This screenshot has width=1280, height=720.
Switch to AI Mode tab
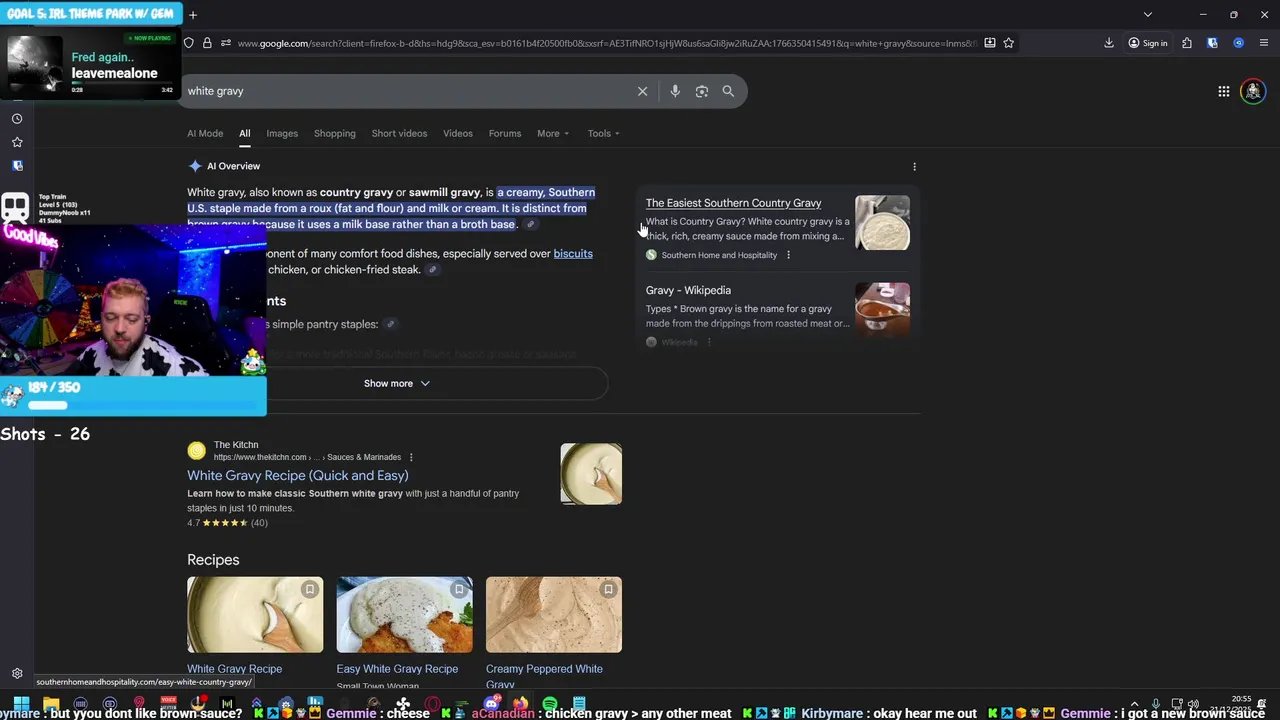[x=205, y=133]
